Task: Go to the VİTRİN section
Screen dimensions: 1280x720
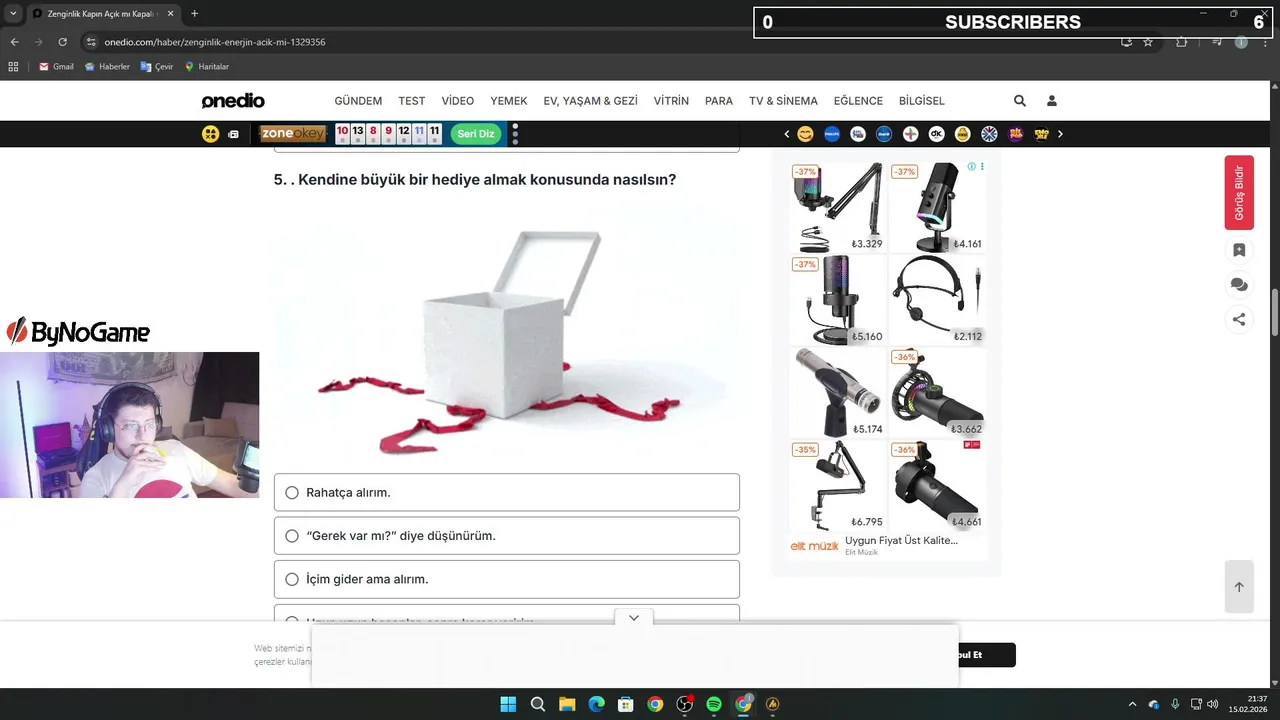Action: pyautogui.click(x=671, y=101)
